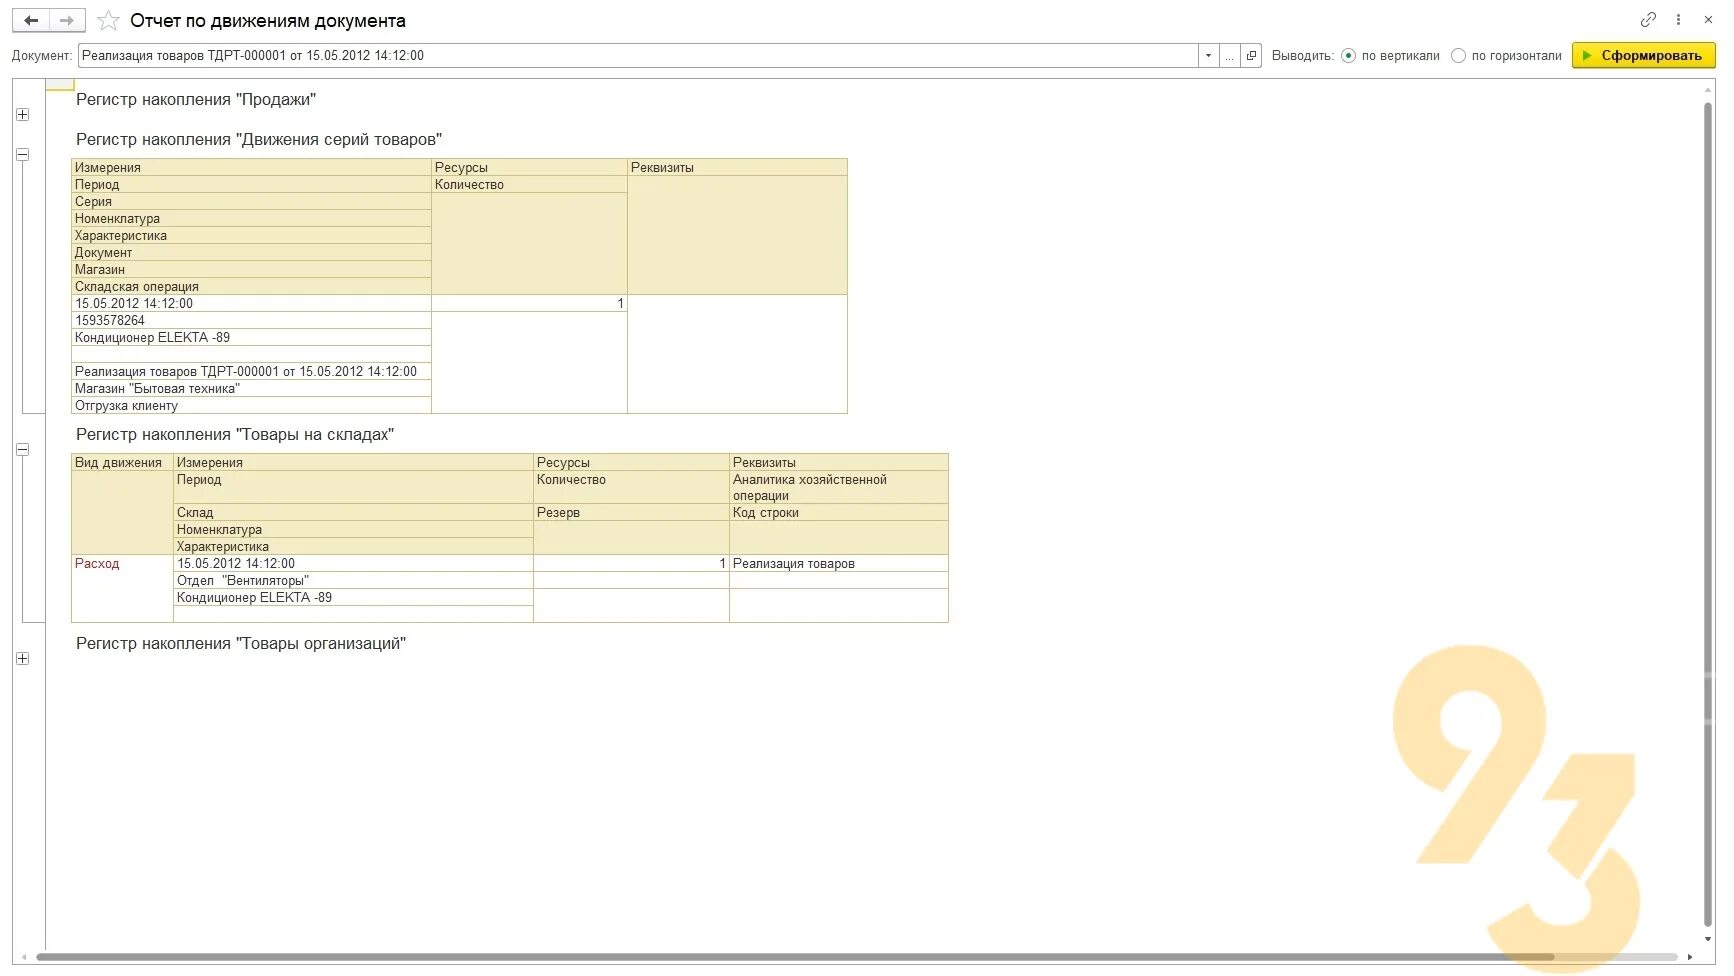1734x976 pixels.
Task: Click the horizontal scrollbar thumb at bottom
Action: pos(795,957)
